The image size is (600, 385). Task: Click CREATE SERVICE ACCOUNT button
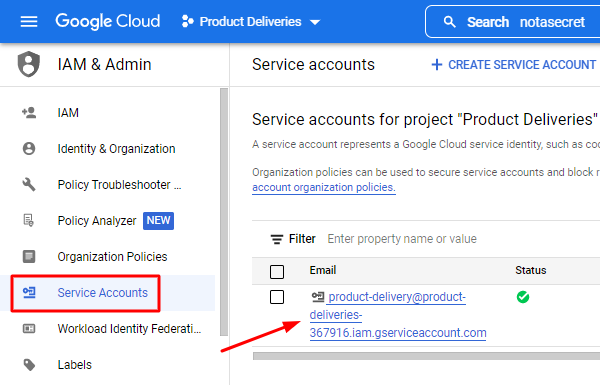pyautogui.click(x=514, y=65)
